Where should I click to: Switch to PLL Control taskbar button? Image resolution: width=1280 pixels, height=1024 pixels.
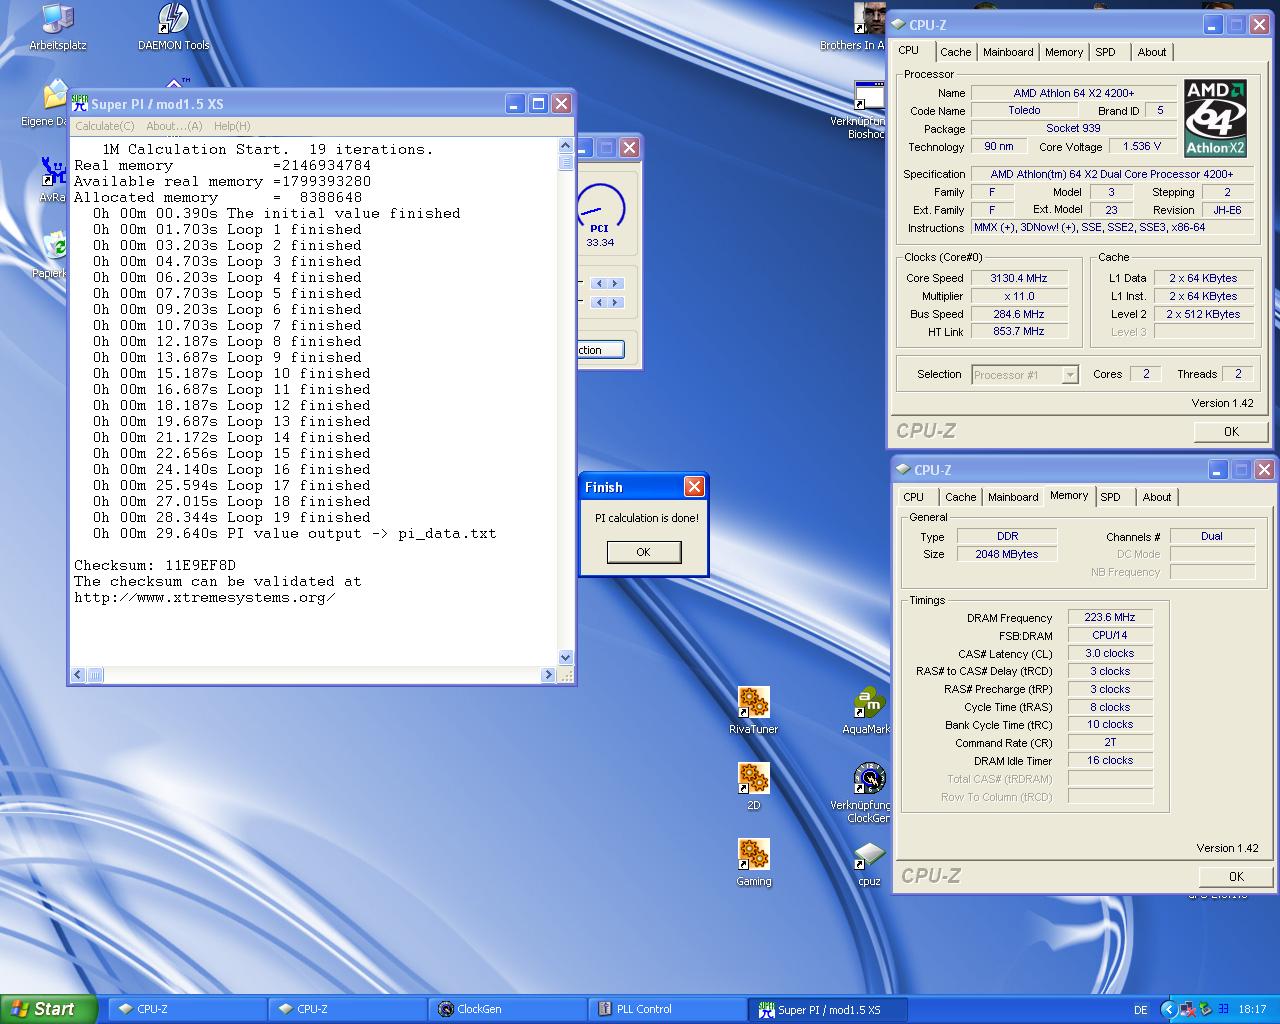[x=667, y=1009]
